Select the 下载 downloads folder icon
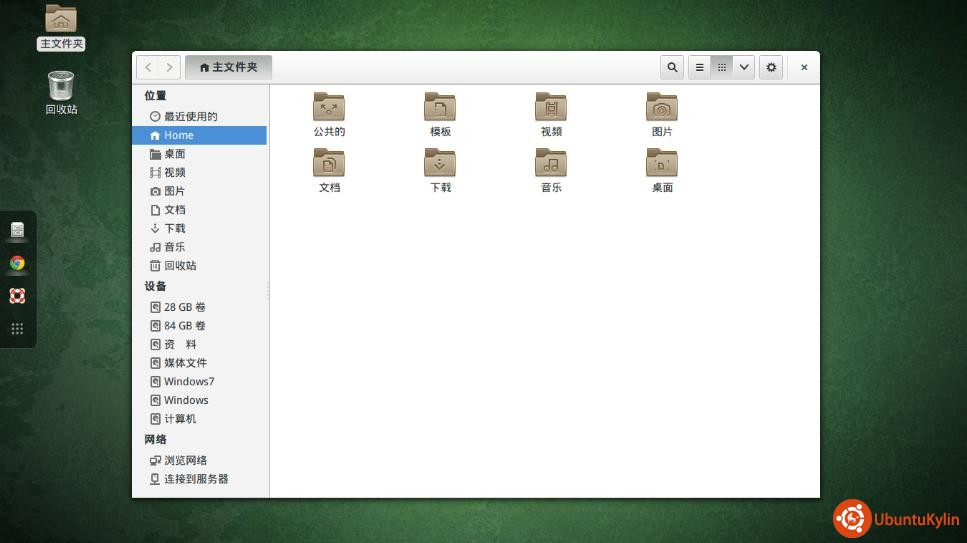Image resolution: width=967 pixels, height=543 pixels. [440, 163]
